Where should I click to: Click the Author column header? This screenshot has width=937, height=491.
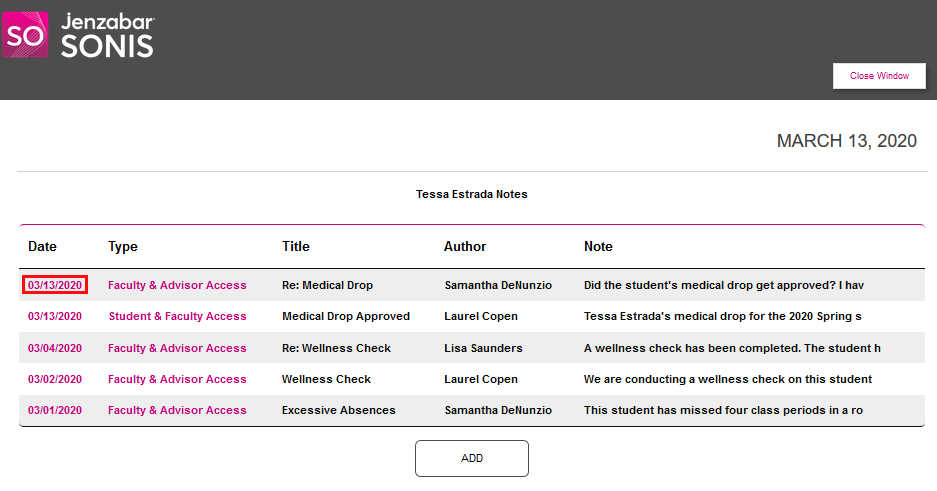[x=465, y=246]
